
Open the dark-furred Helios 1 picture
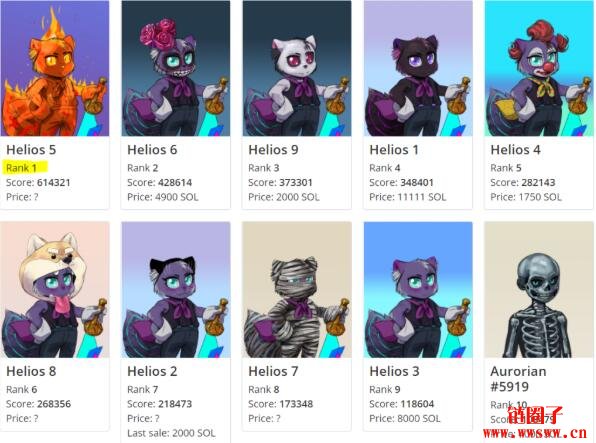pyautogui.click(x=418, y=68)
